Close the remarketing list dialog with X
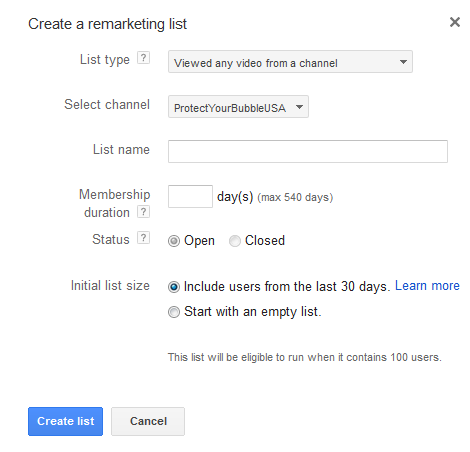Viewport: 470px width, 452px height. pyautogui.click(x=455, y=22)
